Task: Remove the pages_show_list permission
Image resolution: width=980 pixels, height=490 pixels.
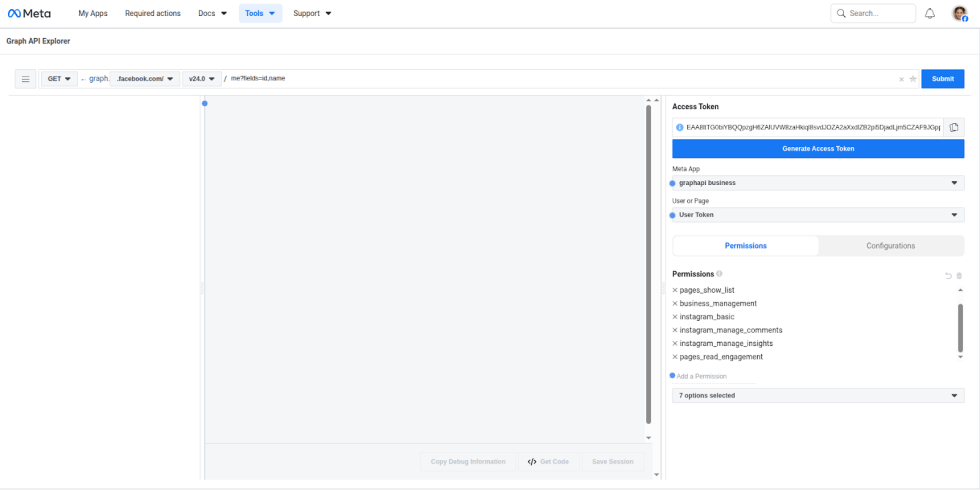Action: [675, 290]
